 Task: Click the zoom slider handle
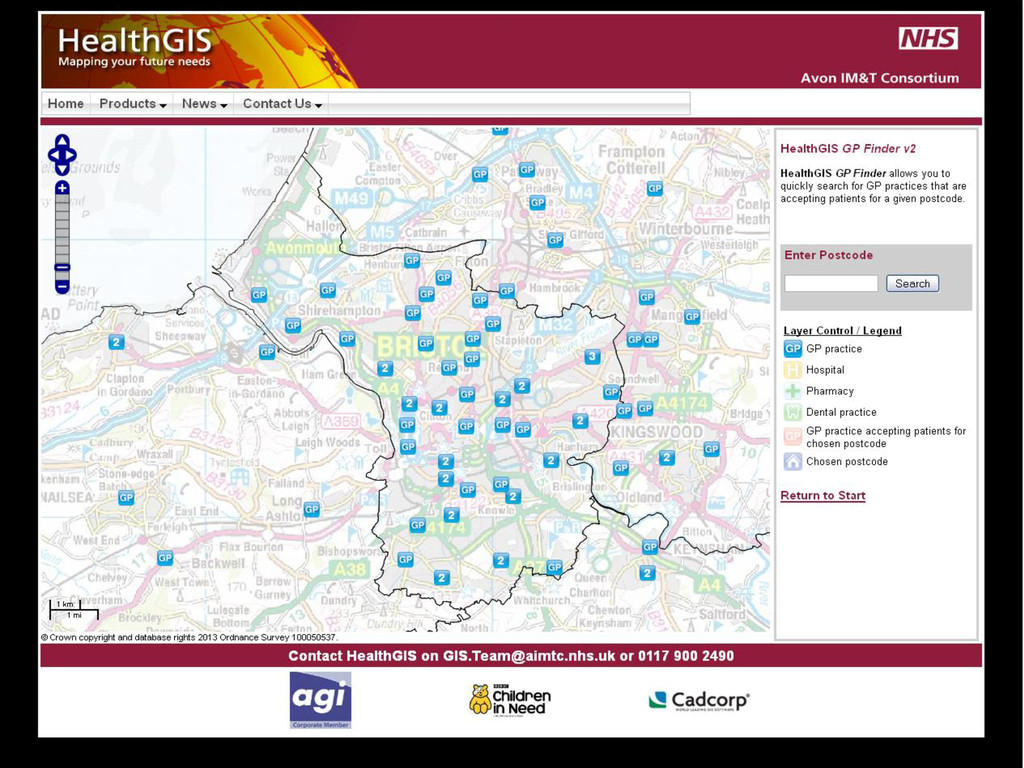pyautogui.click(x=62, y=267)
